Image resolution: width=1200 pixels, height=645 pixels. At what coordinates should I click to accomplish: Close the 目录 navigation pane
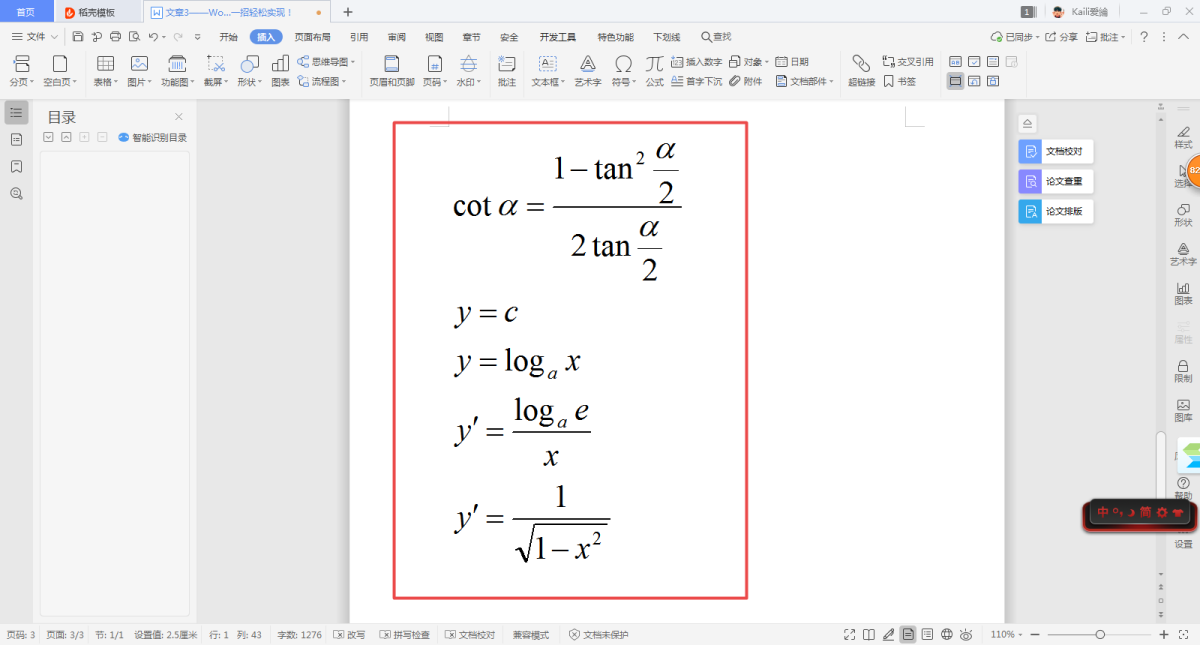(179, 117)
